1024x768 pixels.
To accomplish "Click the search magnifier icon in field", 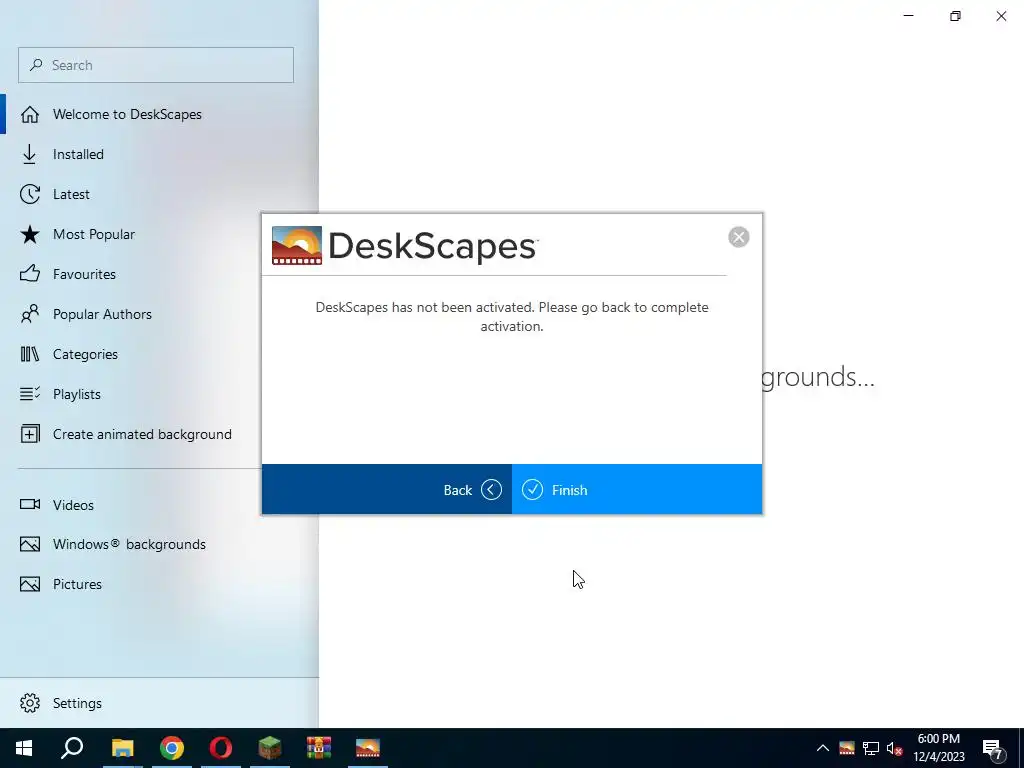I will 37,65.
